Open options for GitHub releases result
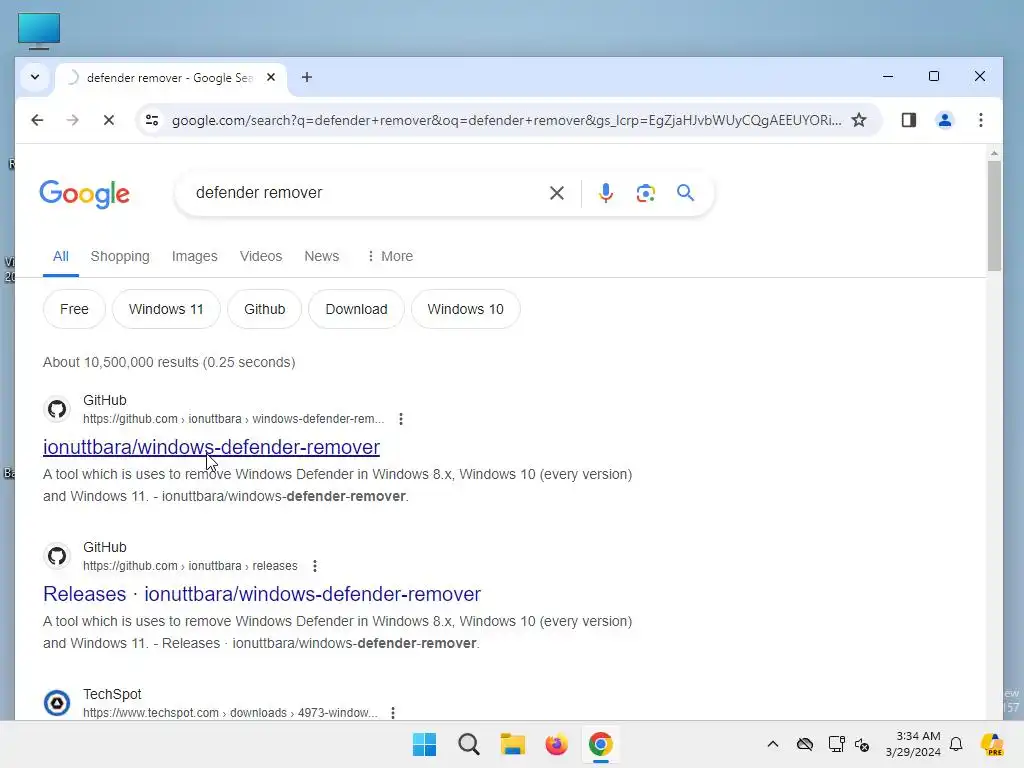The width and height of the screenshot is (1024, 768). (x=315, y=566)
